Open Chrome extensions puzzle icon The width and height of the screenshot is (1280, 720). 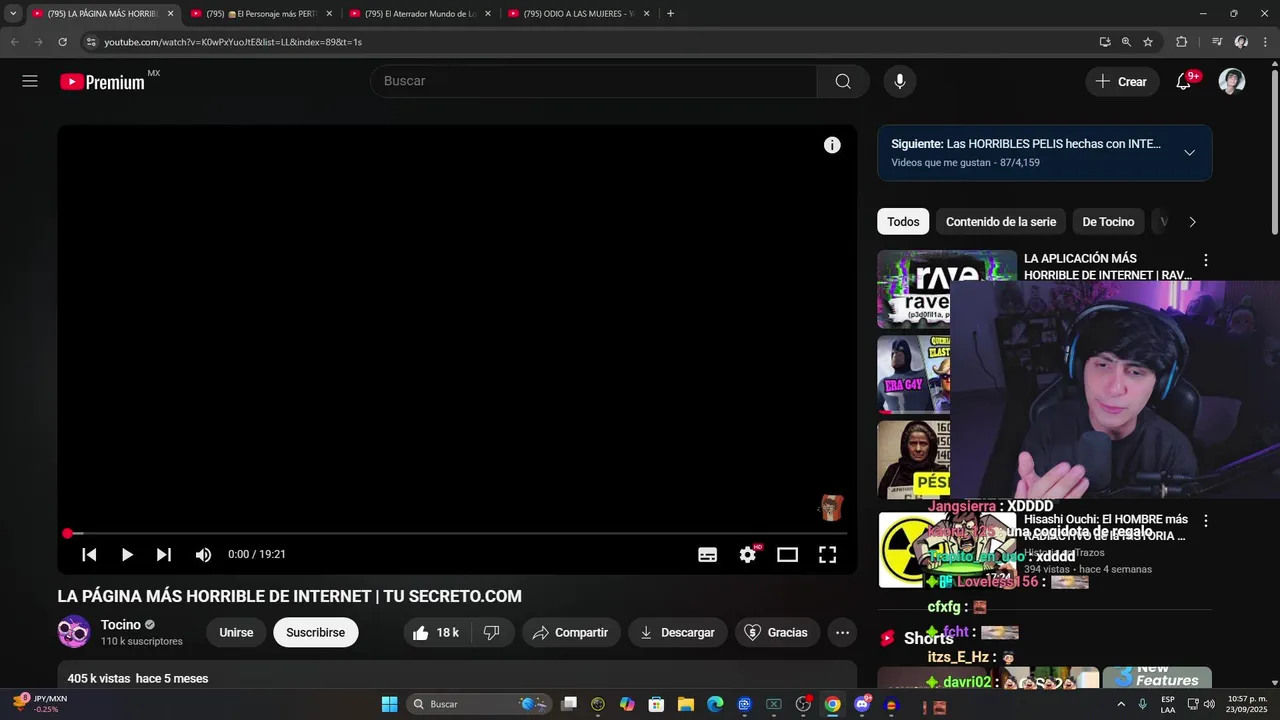[x=1181, y=42]
